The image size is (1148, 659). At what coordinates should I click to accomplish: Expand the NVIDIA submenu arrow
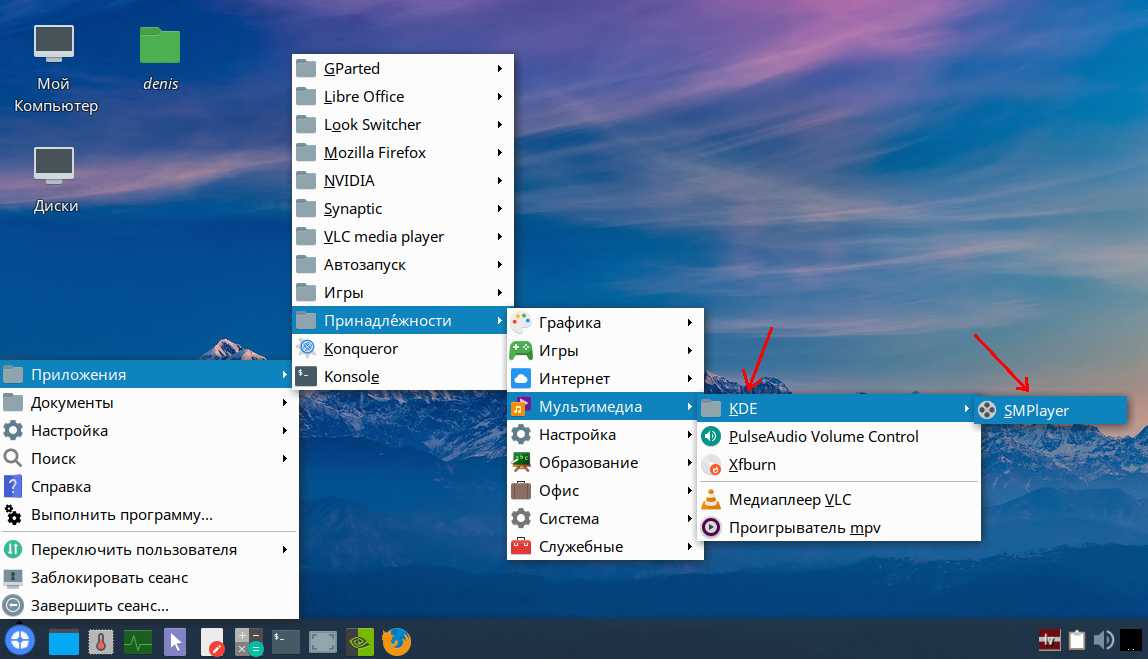click(499, 180)
